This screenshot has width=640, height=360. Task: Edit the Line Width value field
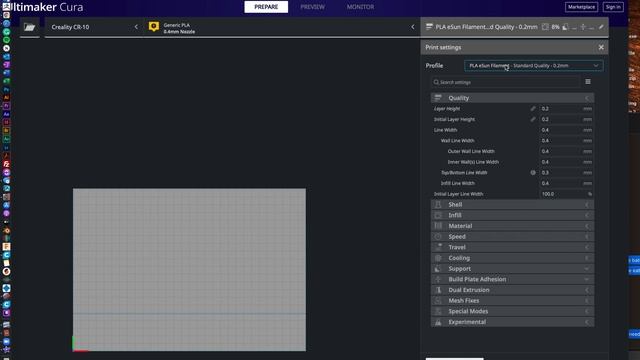566,130
